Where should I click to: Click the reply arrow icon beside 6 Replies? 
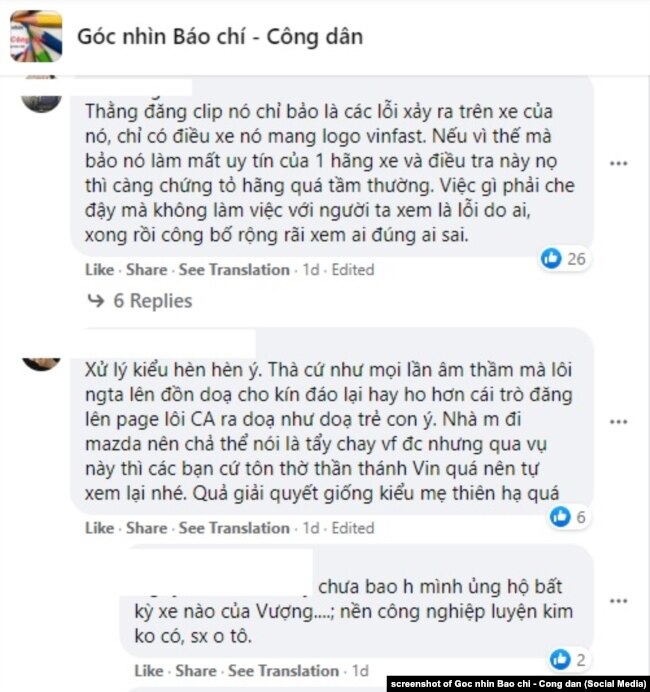(96, 301)
